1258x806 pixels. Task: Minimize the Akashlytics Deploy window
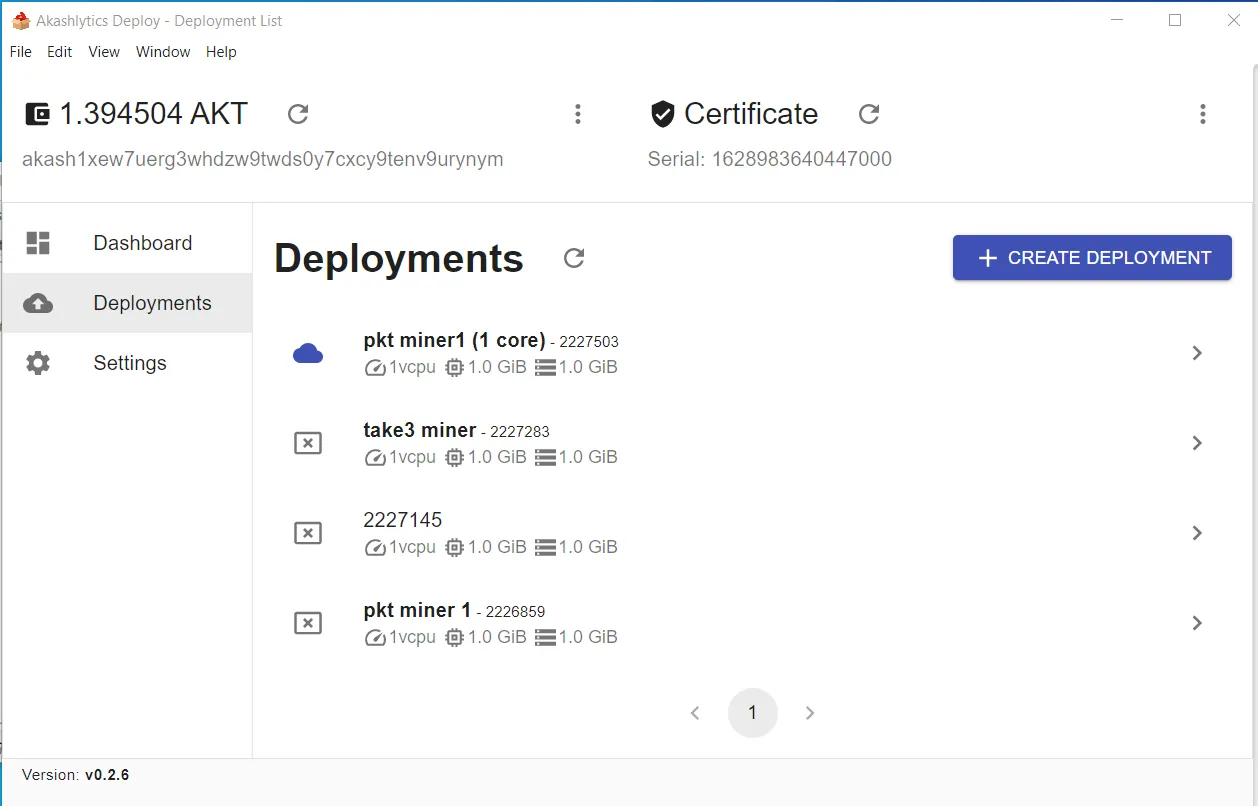click(x=1117, y=20)
